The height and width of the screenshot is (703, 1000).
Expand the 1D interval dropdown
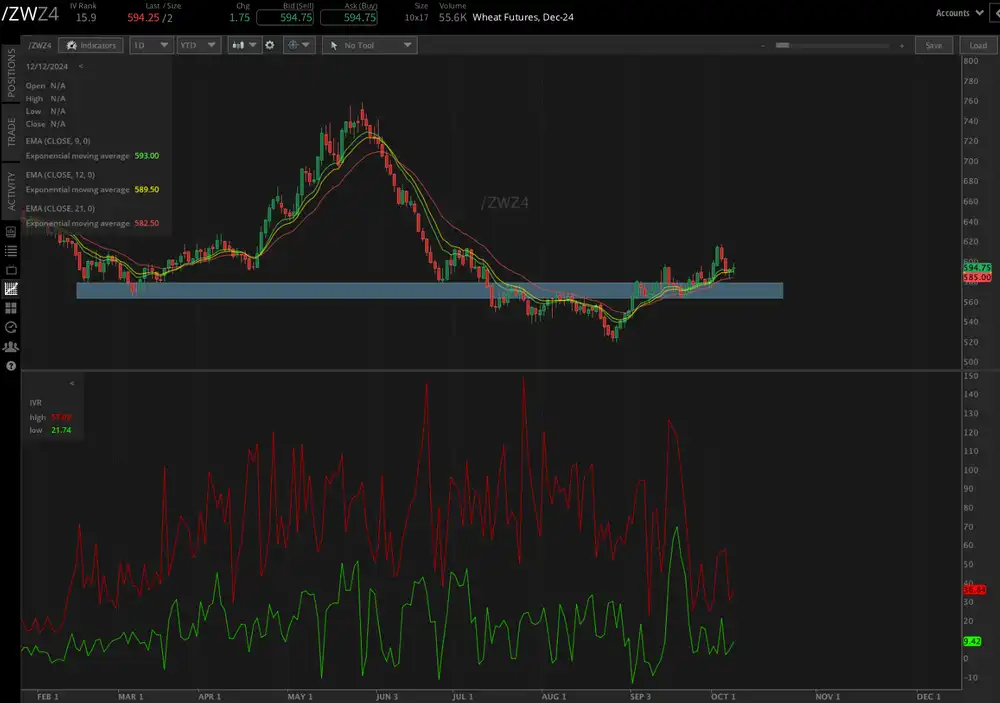151,45
